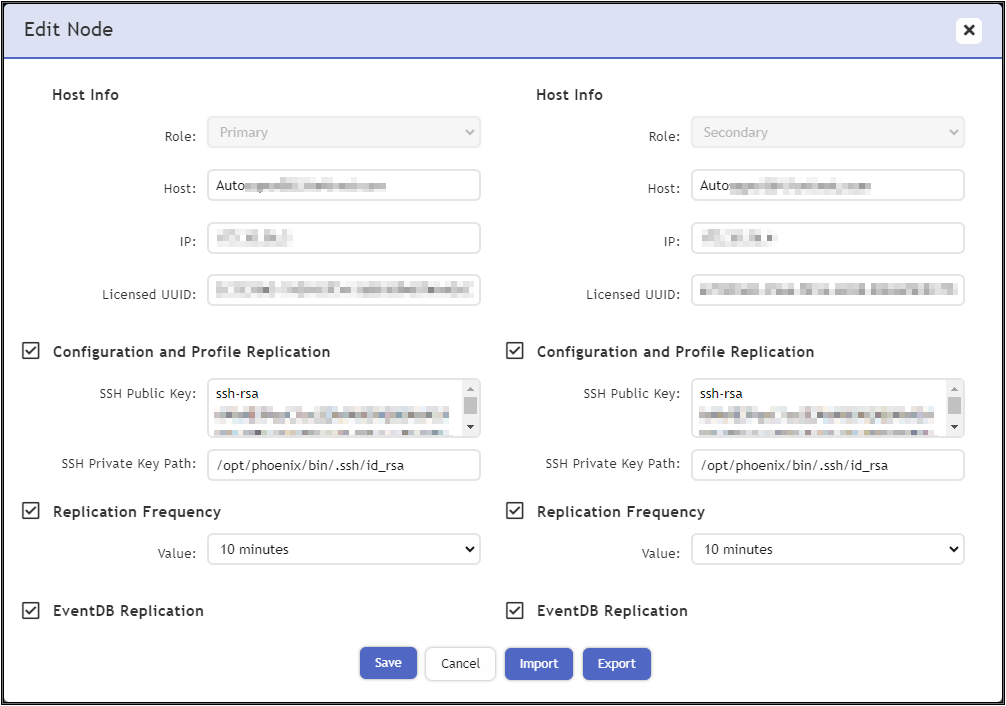Open Primary node replication frequency dropdown
This screenshot has height=706, width=1006.
pyautogui.click(x=343, y=549)
